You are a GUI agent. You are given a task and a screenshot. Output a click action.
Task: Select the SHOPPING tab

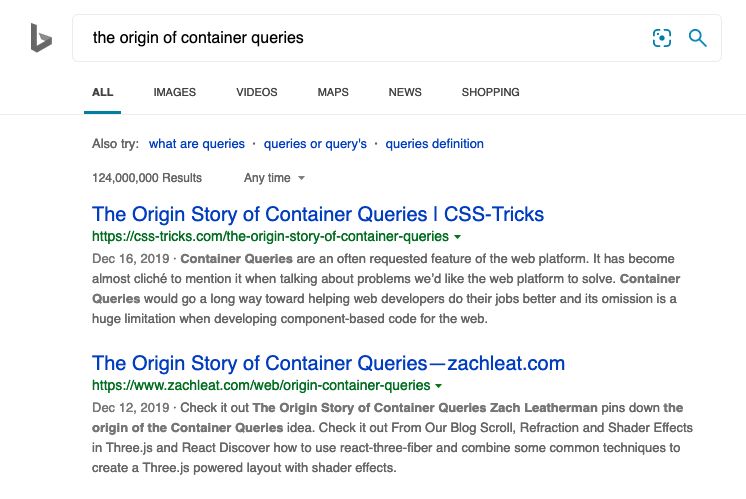[491, 92]
